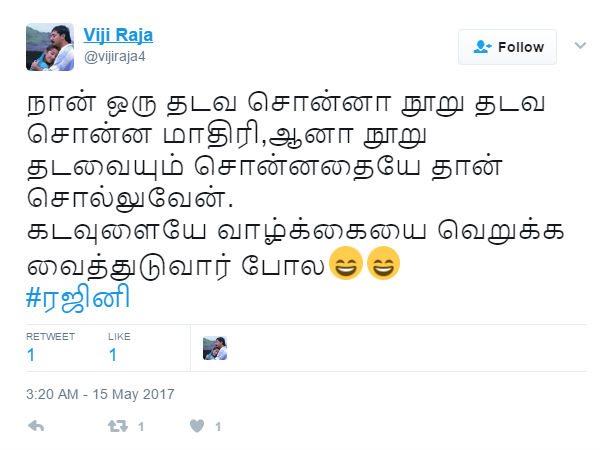The width and height of the screenshot is (600, 450).
Task: Click the count beside the retweet icon
Action: coord(141,427)
